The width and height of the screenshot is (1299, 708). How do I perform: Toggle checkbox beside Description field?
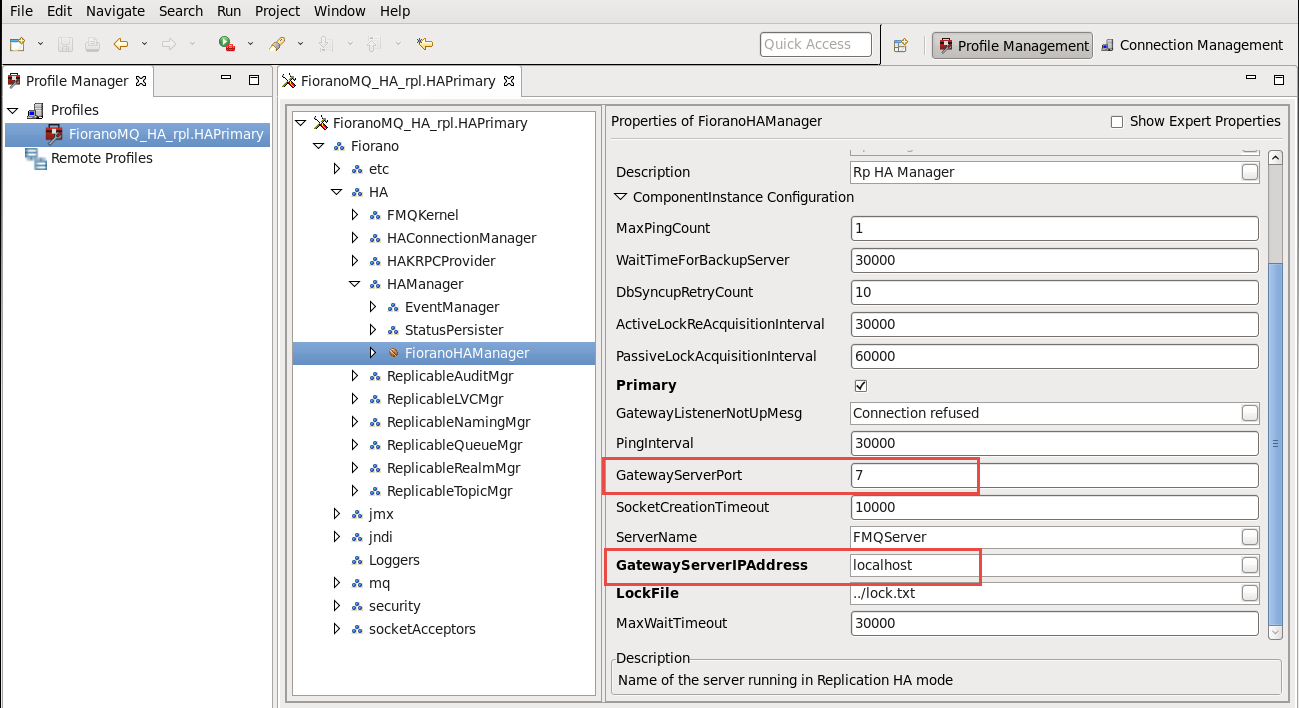[1250, 172]
